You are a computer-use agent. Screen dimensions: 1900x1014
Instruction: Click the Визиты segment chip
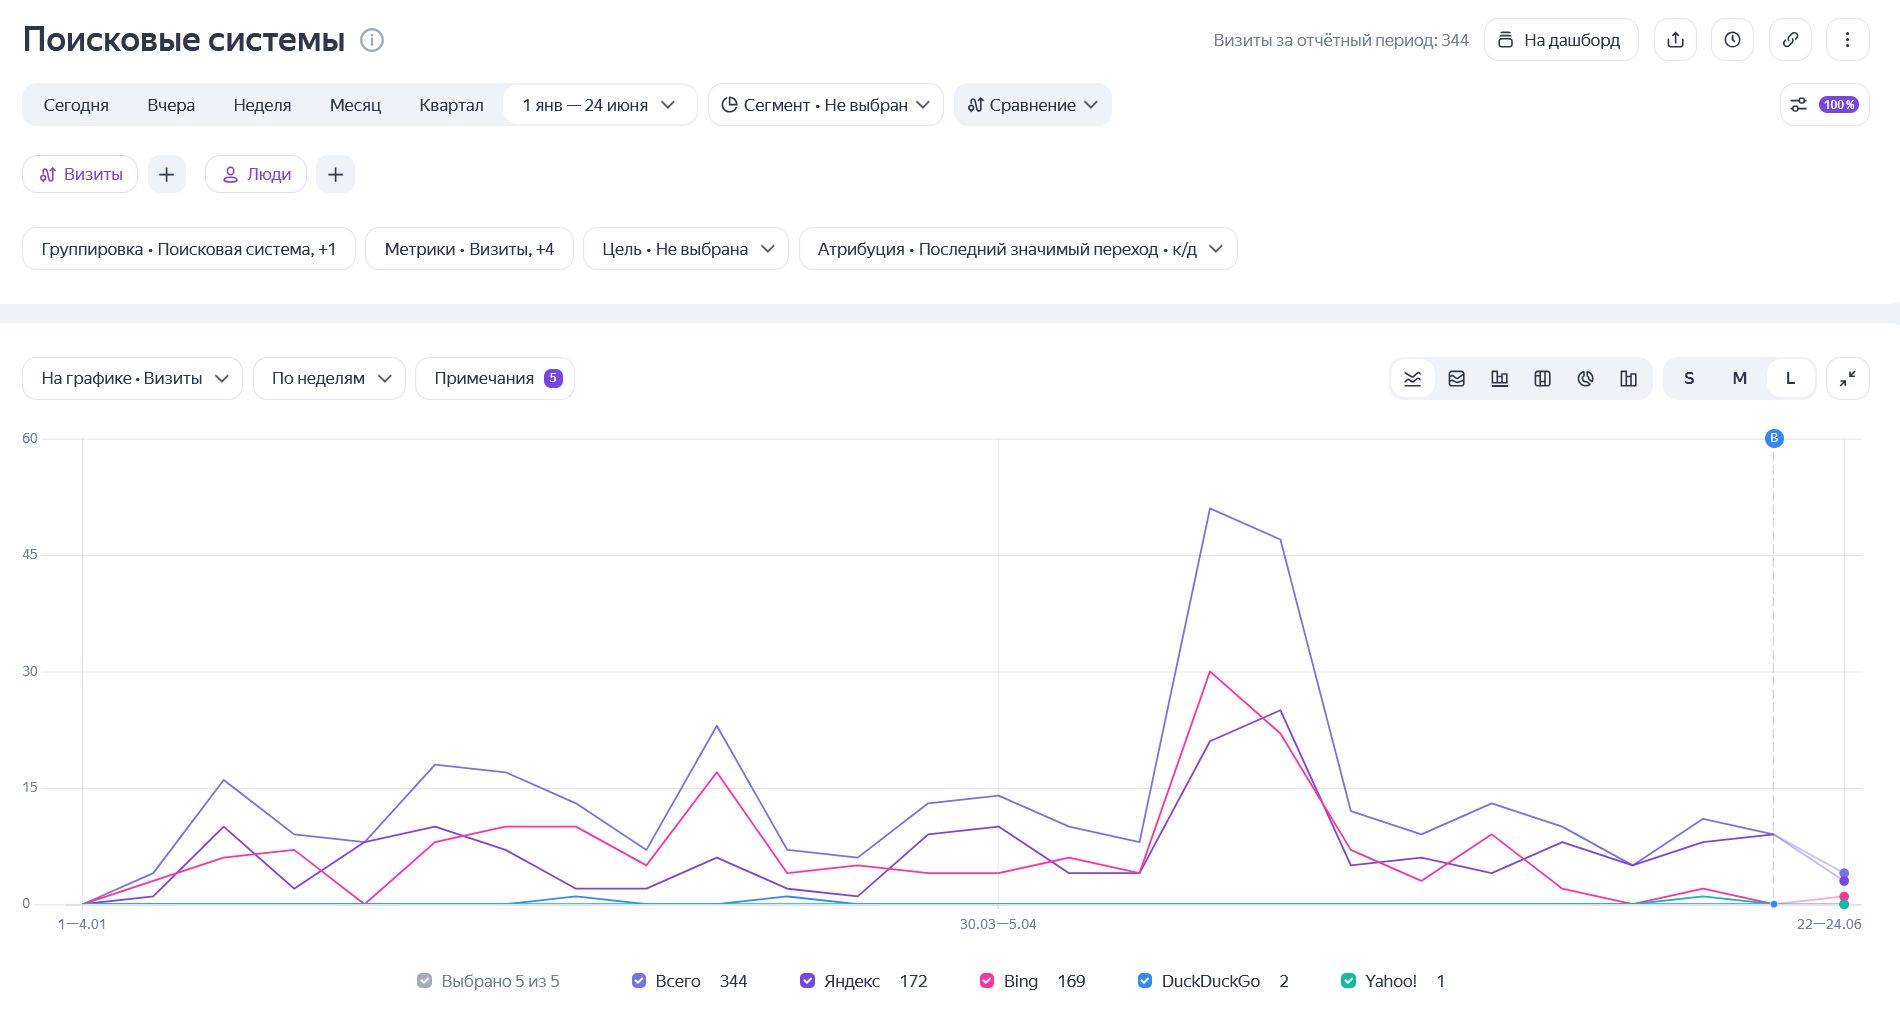80,174
